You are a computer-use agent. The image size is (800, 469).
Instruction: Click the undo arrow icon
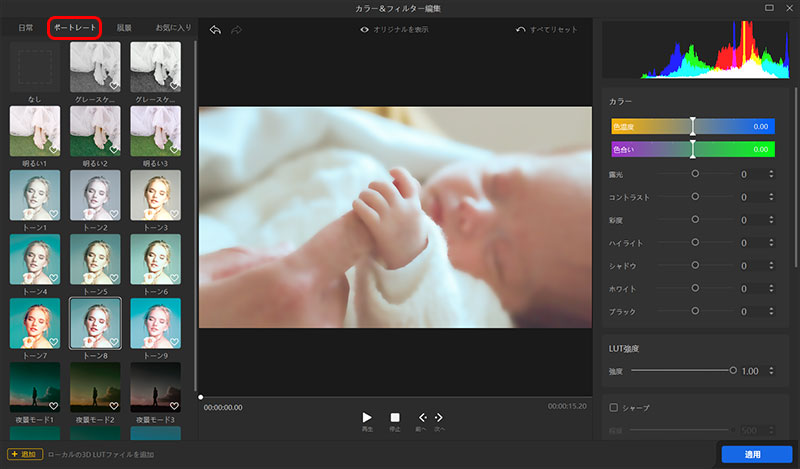pyautogui.click(x=215, y=30)
